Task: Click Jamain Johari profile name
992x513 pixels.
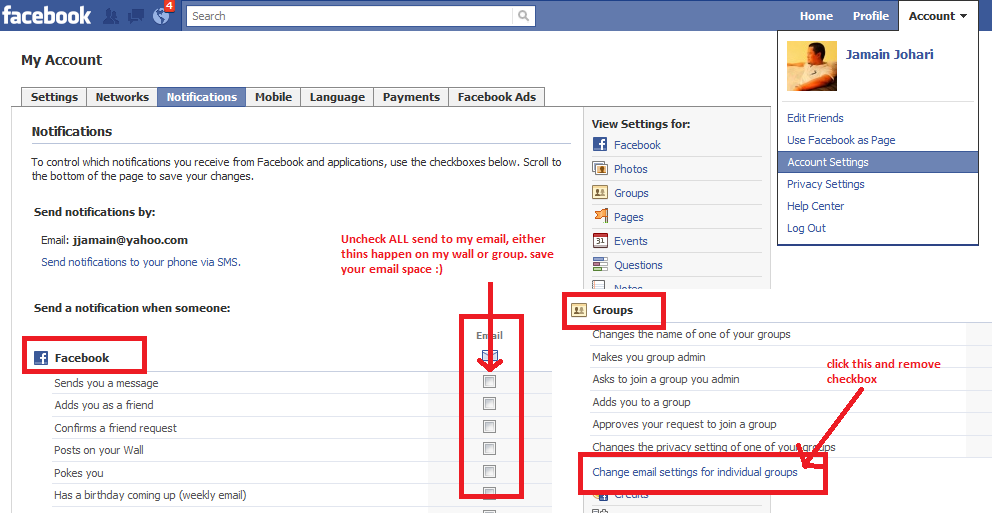Action: tap(890, 54)
